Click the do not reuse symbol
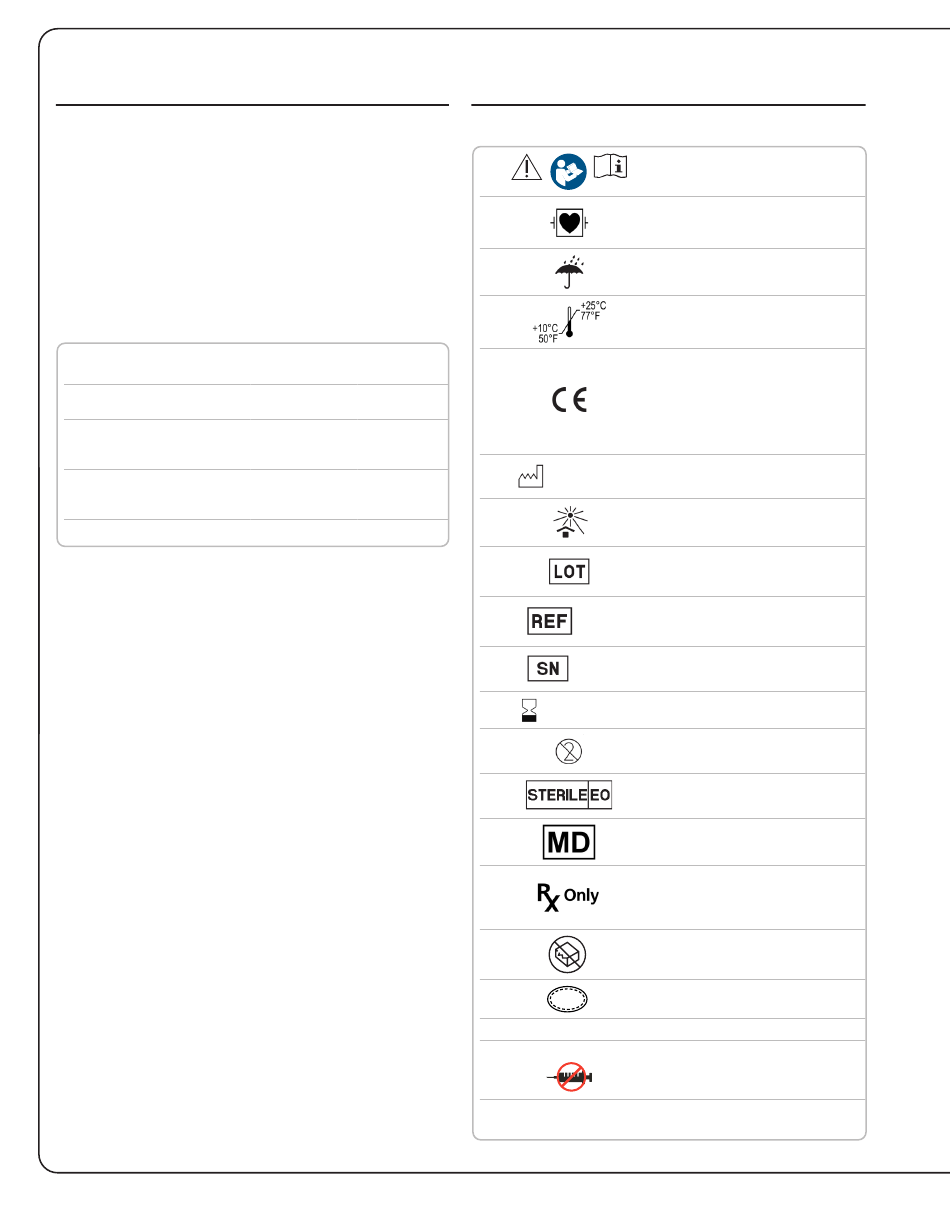 point(568,750)
